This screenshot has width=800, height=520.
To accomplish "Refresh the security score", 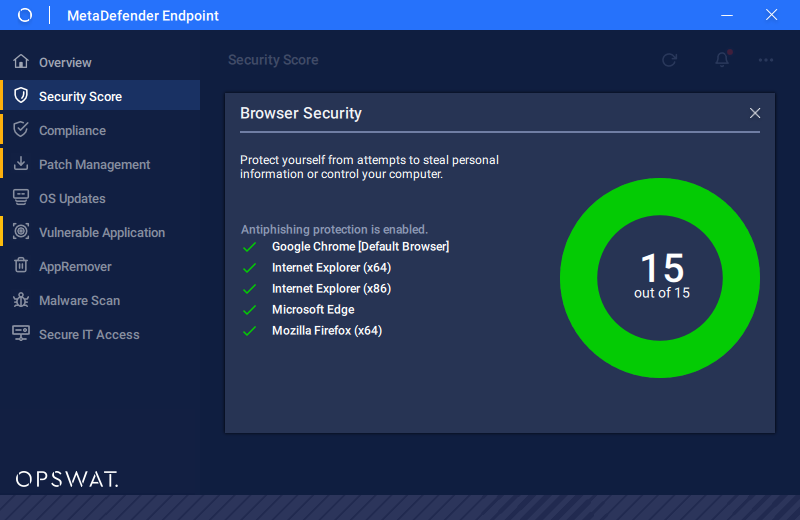I will (x=669, y=60).
